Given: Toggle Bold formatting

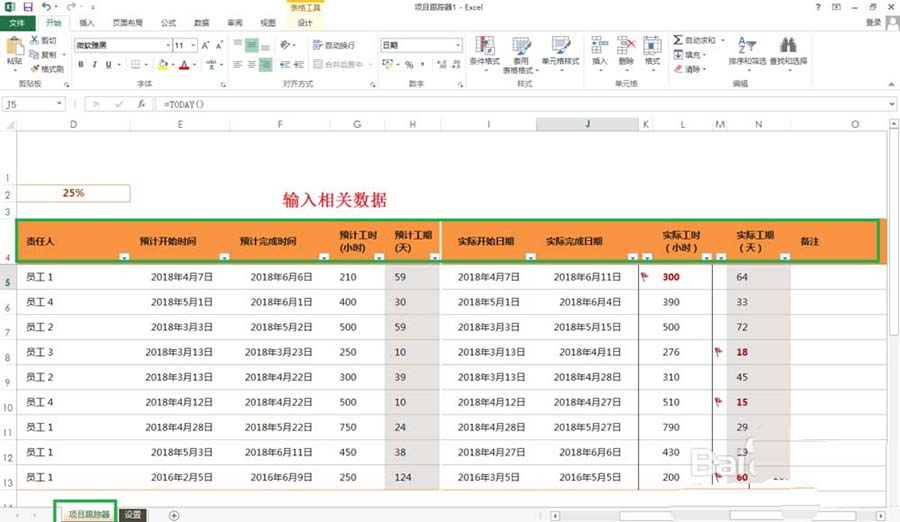Looking at the screenshot, I should click(x=81, y=65).
